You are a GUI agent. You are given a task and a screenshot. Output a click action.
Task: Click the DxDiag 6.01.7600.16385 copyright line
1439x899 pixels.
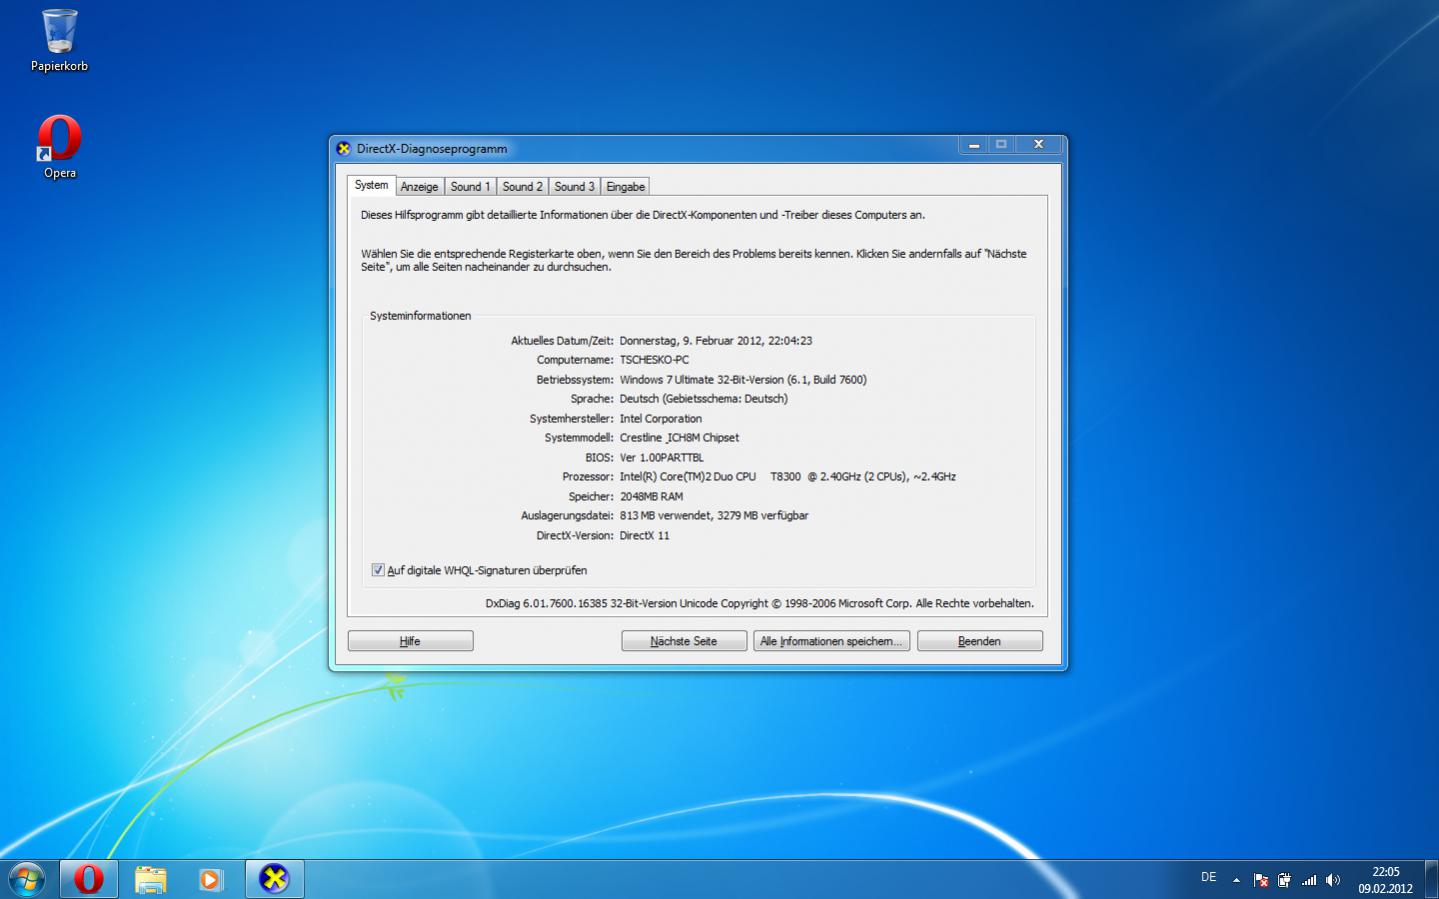759,604
